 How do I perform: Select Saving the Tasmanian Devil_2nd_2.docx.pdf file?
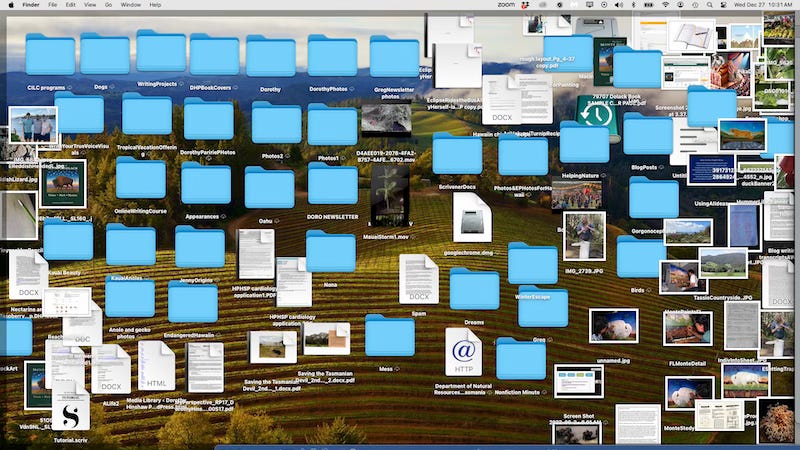[x=327, y=339]
